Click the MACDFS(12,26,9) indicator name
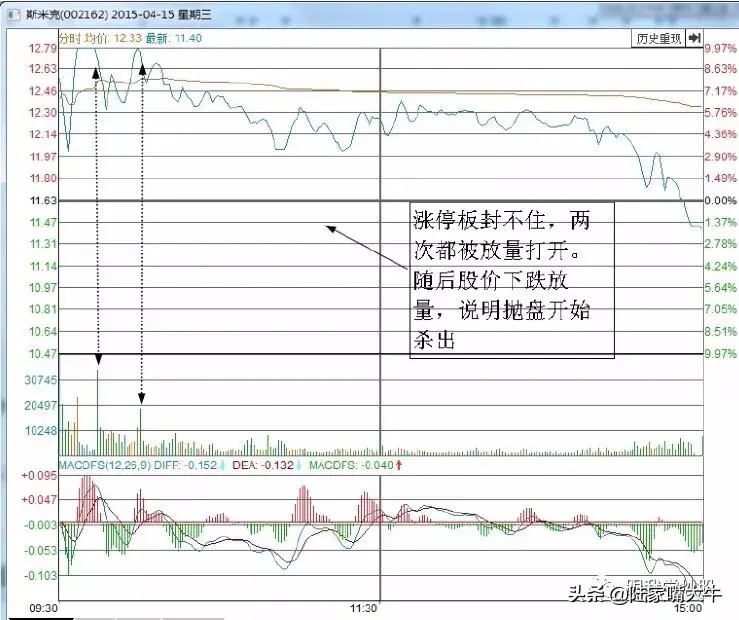Image resolution: width=739 pixels, height=620 pixels. pyautogui.click(x=105, y=465)
